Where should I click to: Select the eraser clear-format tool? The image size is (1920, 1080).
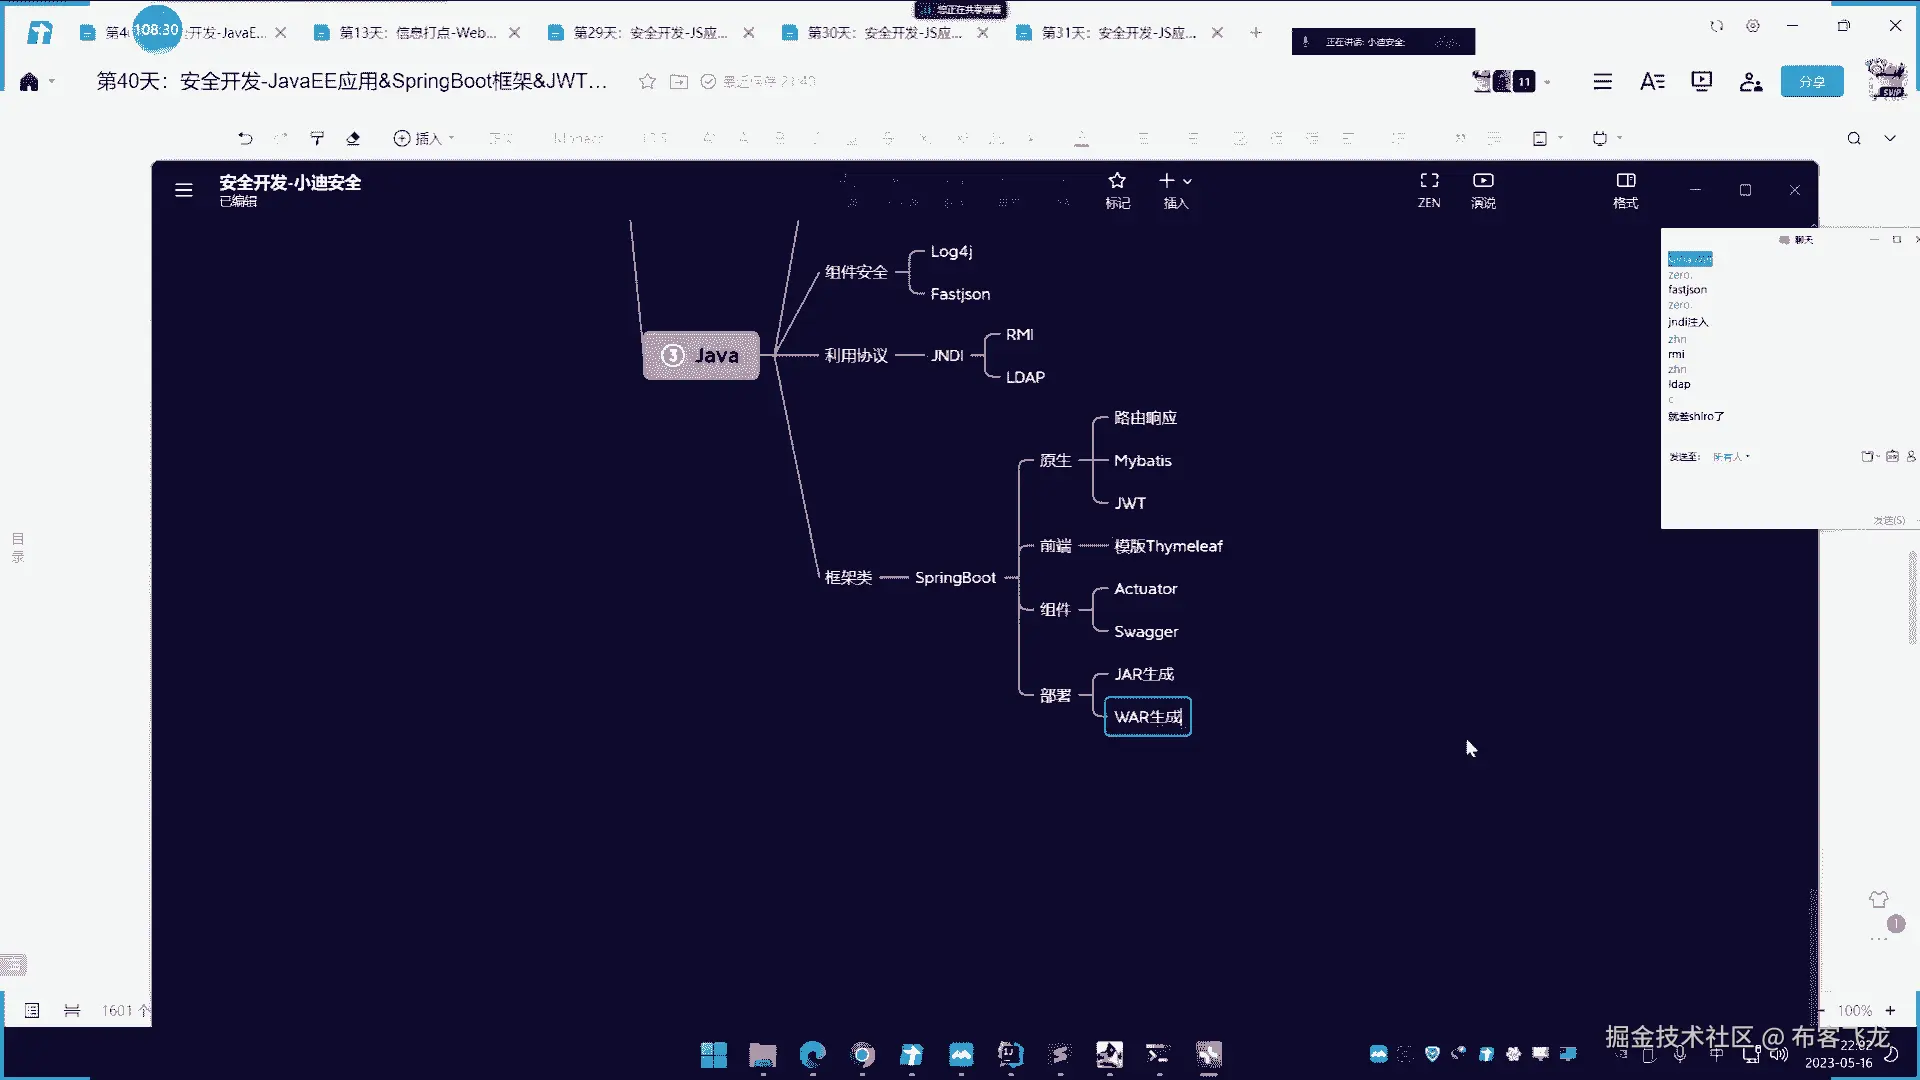coord(353,138)
